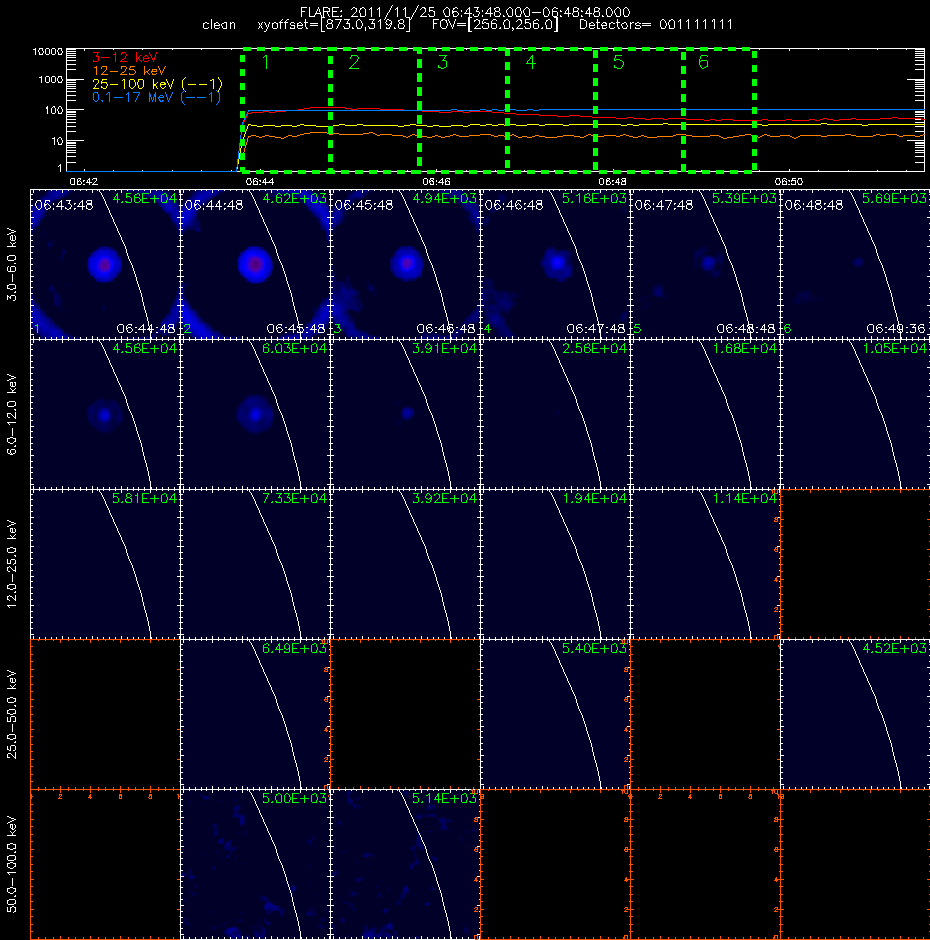The width and height of the screenshot is (930, 940).
Task: View the 12.0-25.0 keV image labeled 1.94E+04
Action: click(555, 564)
